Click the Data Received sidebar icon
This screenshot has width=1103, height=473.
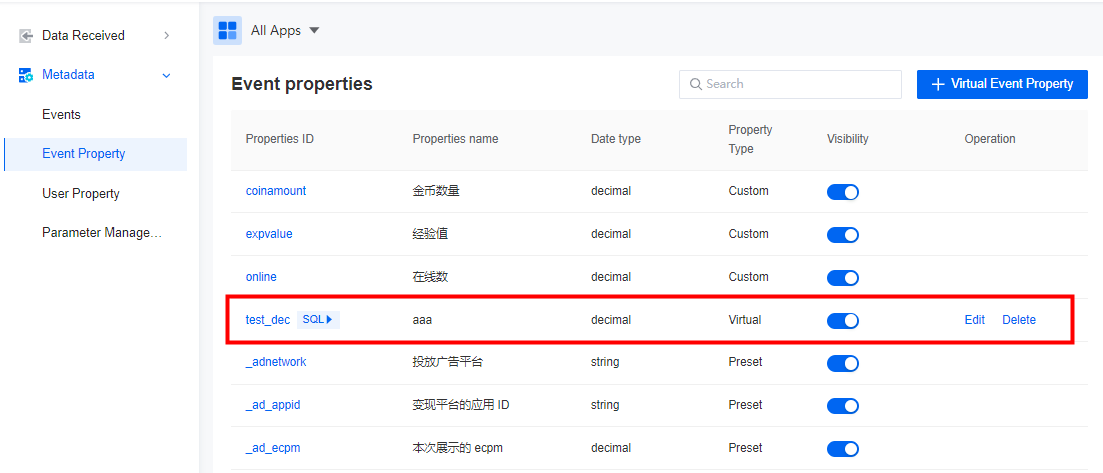(26, 36)
